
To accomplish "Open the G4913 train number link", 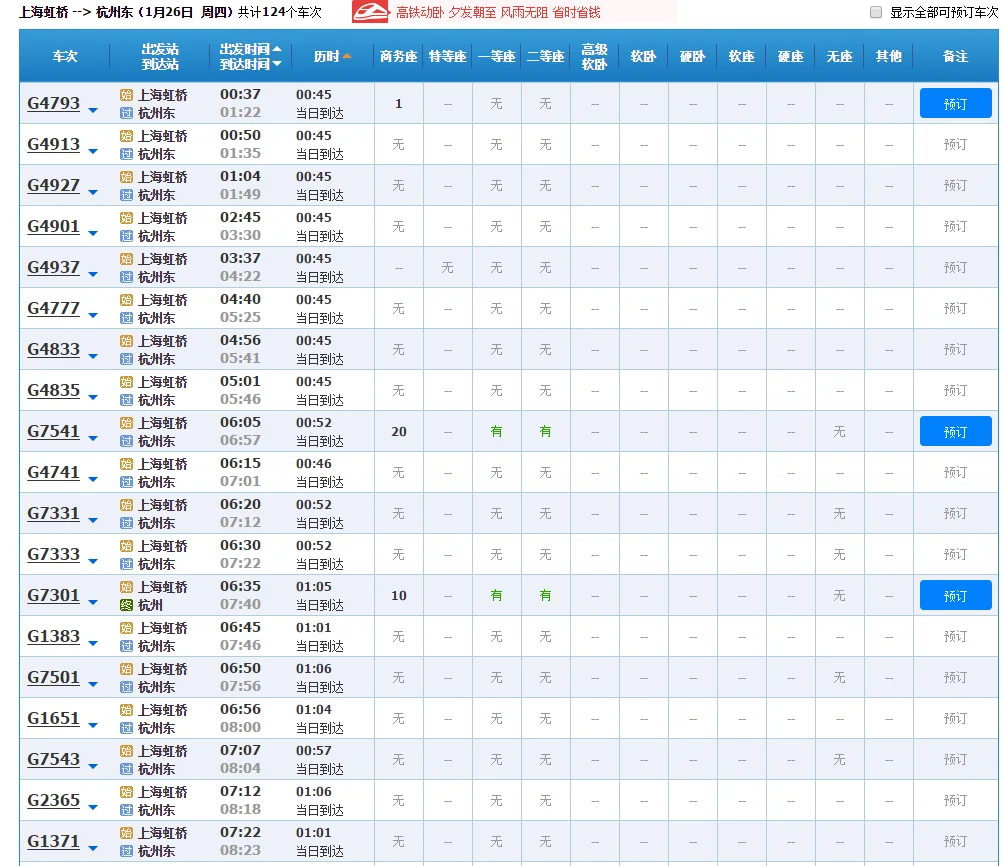I will (x=54, y=144).
